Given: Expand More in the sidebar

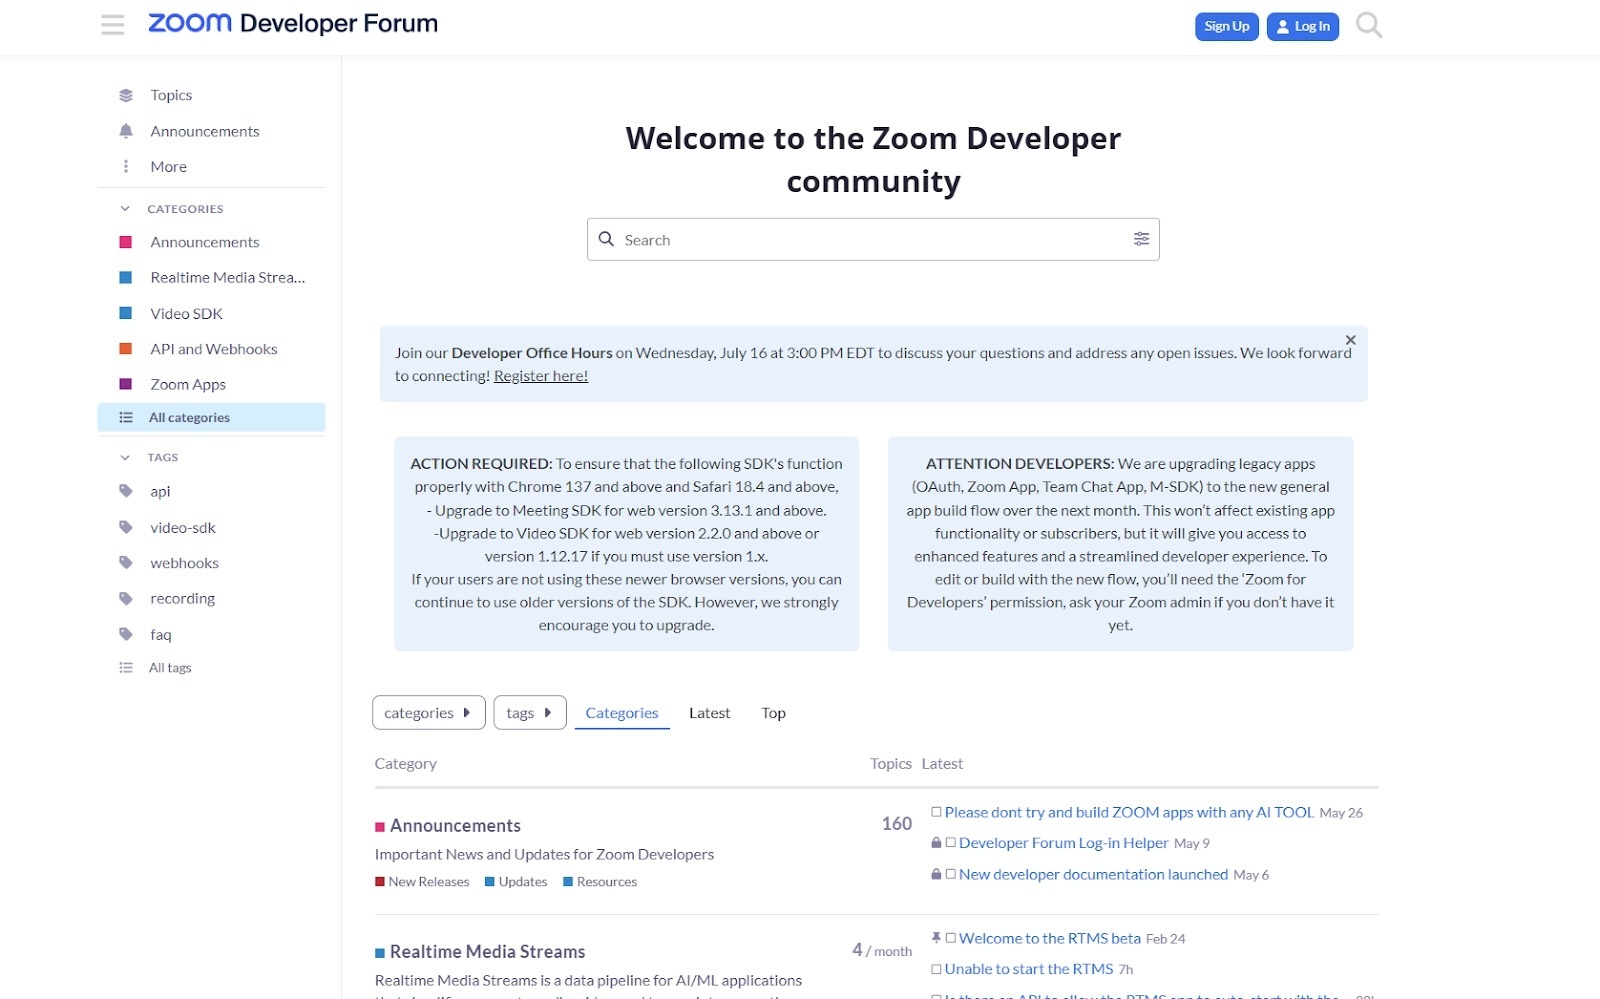Looking at the screenshot, I should coord(168,167).
